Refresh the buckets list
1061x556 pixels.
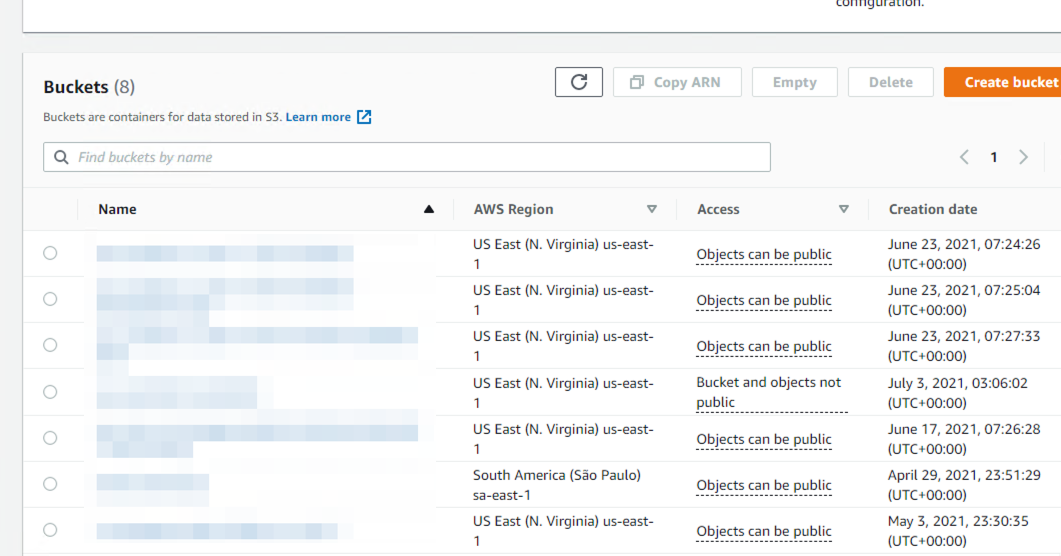point(579,83)
